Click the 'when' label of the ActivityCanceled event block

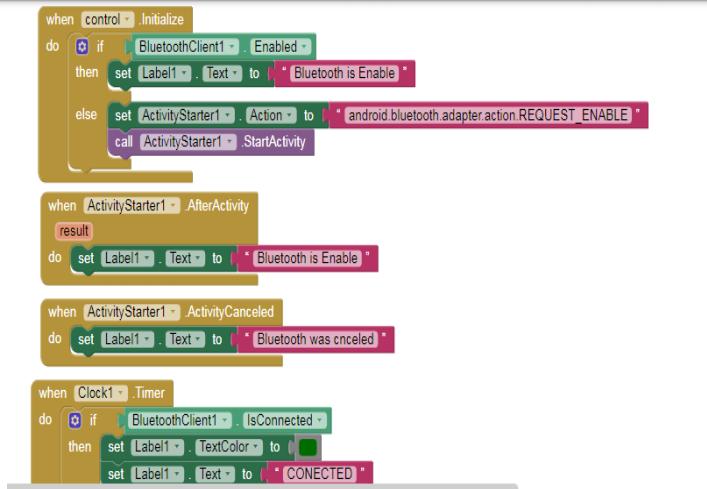coord(62,312)
